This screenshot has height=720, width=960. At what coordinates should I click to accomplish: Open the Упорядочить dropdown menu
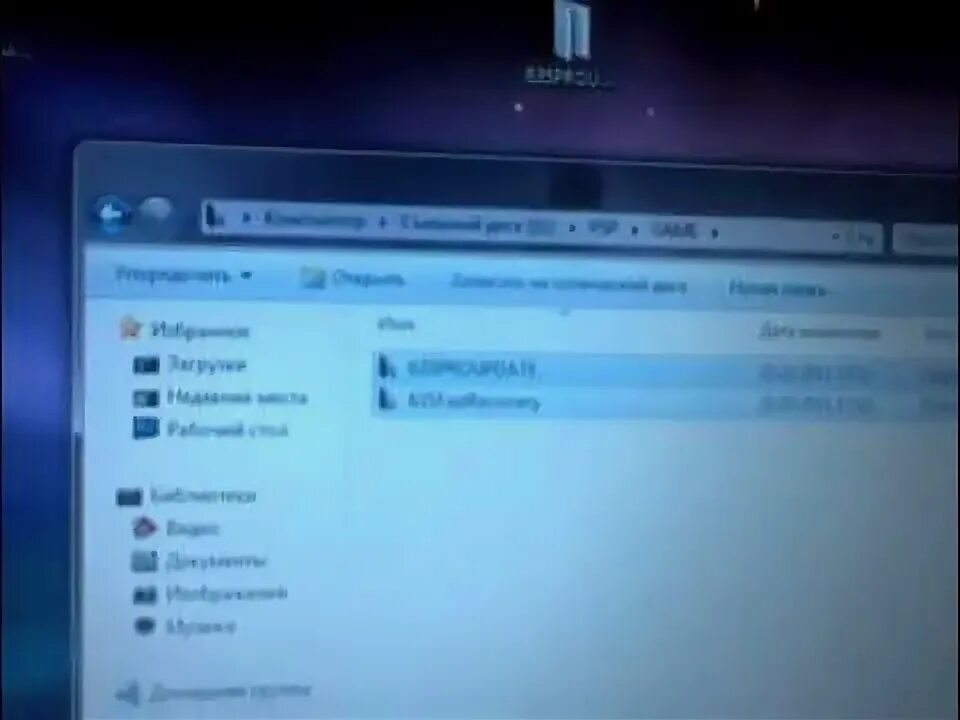pyautogui.click(x=184, y=275)
